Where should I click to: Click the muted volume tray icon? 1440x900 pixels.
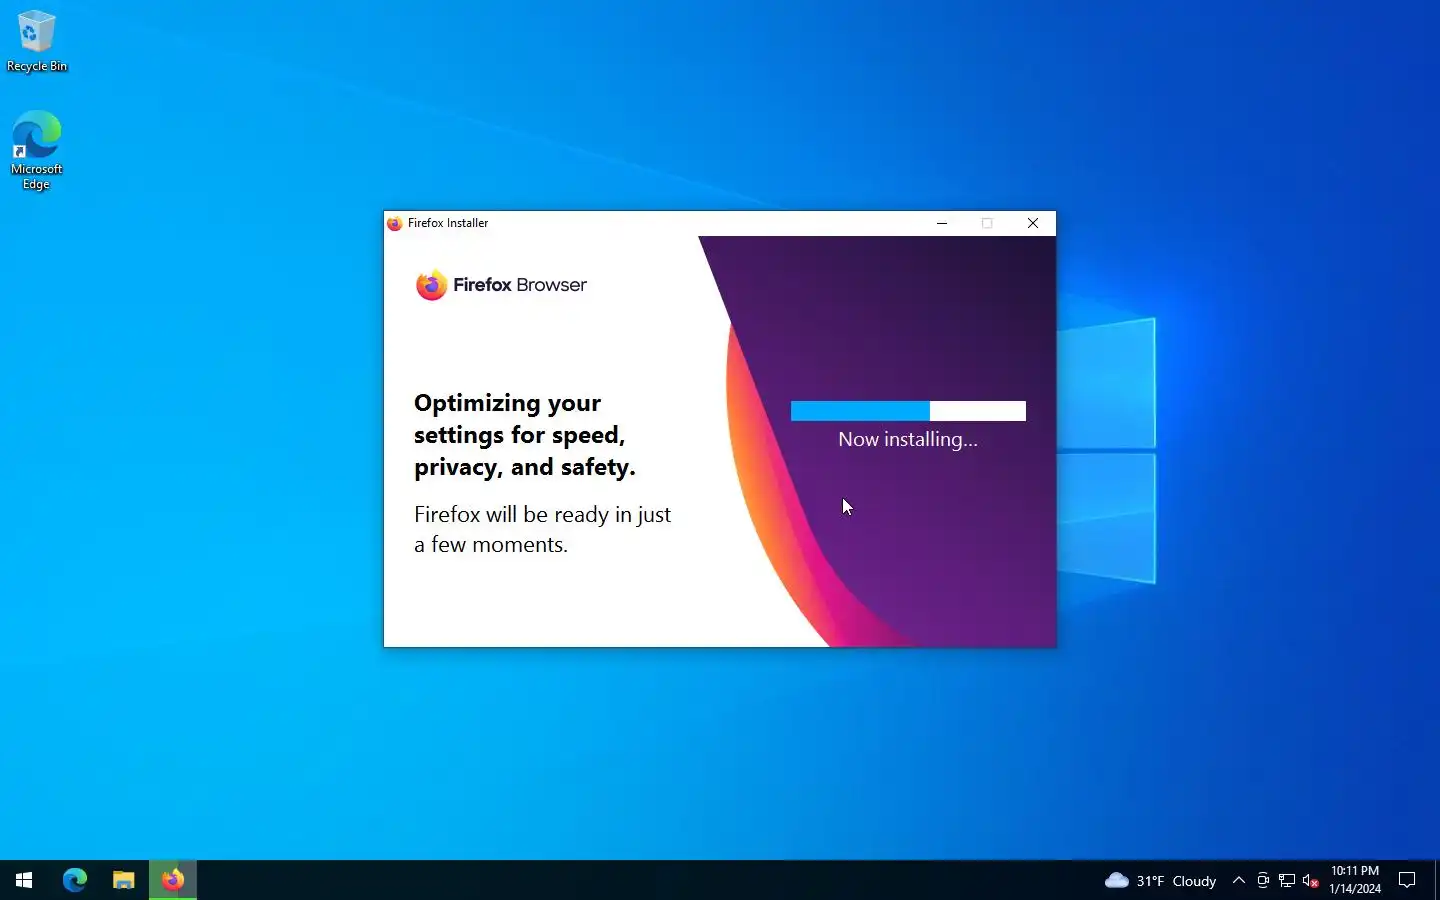tap(1311, 880)
